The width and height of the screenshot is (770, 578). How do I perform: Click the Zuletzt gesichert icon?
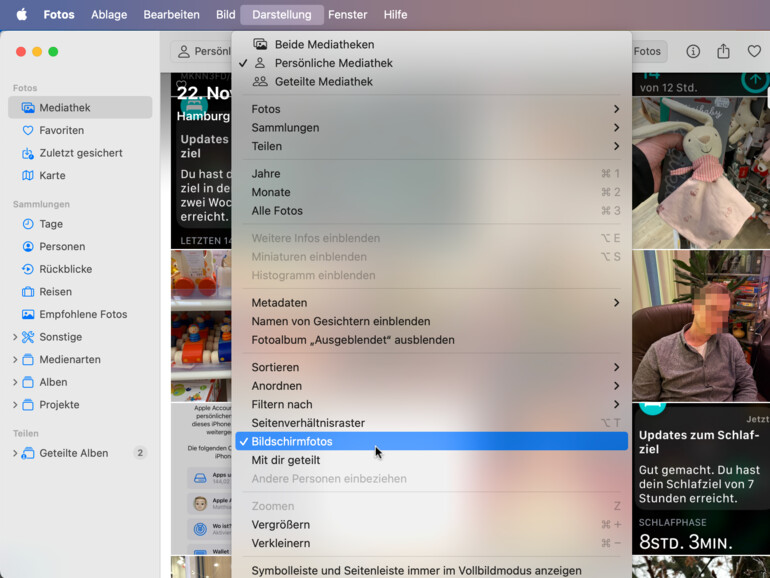point(28,153)
